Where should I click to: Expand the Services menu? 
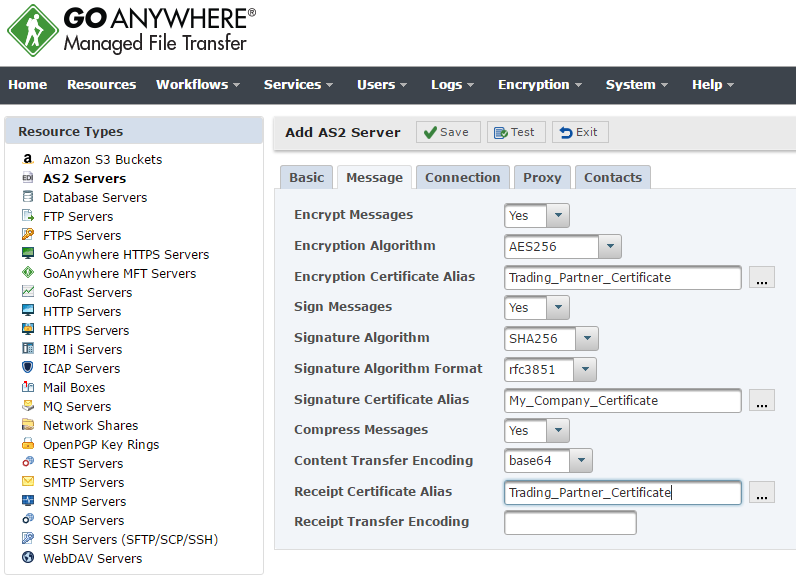click(x=298, y=85)
